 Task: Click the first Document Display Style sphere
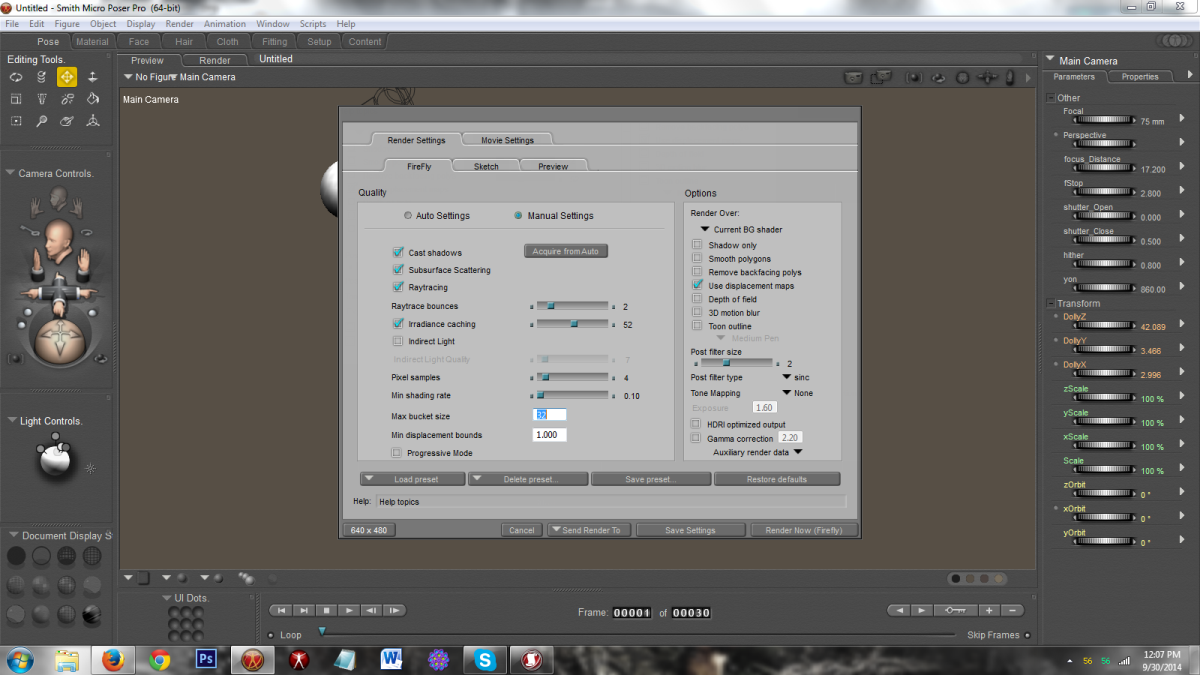pos(17,556)
